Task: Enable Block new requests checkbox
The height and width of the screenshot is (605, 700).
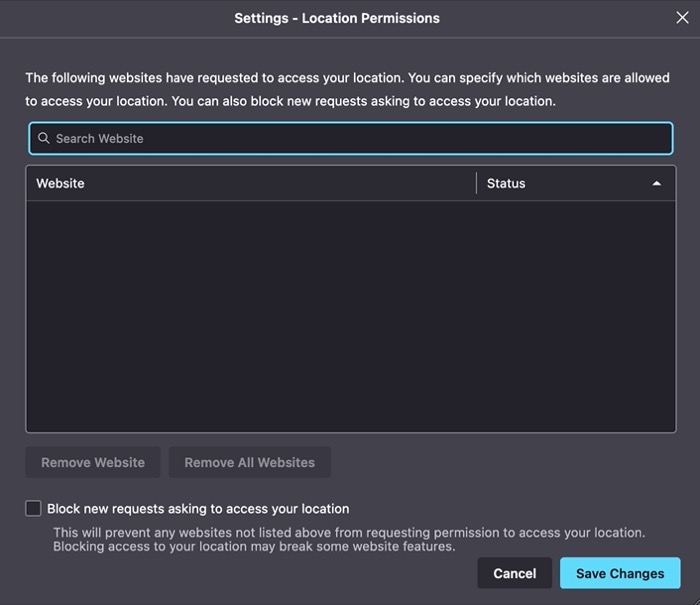Action: coord(34,509)
